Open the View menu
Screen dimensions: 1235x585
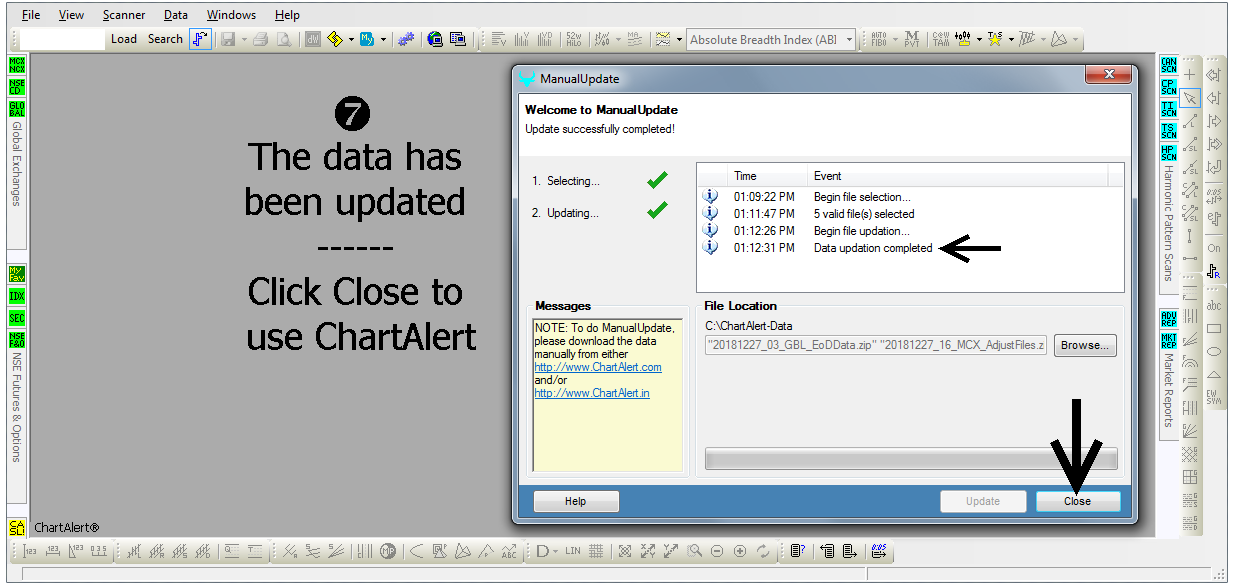pyautogui.click(x=71, y=15)
